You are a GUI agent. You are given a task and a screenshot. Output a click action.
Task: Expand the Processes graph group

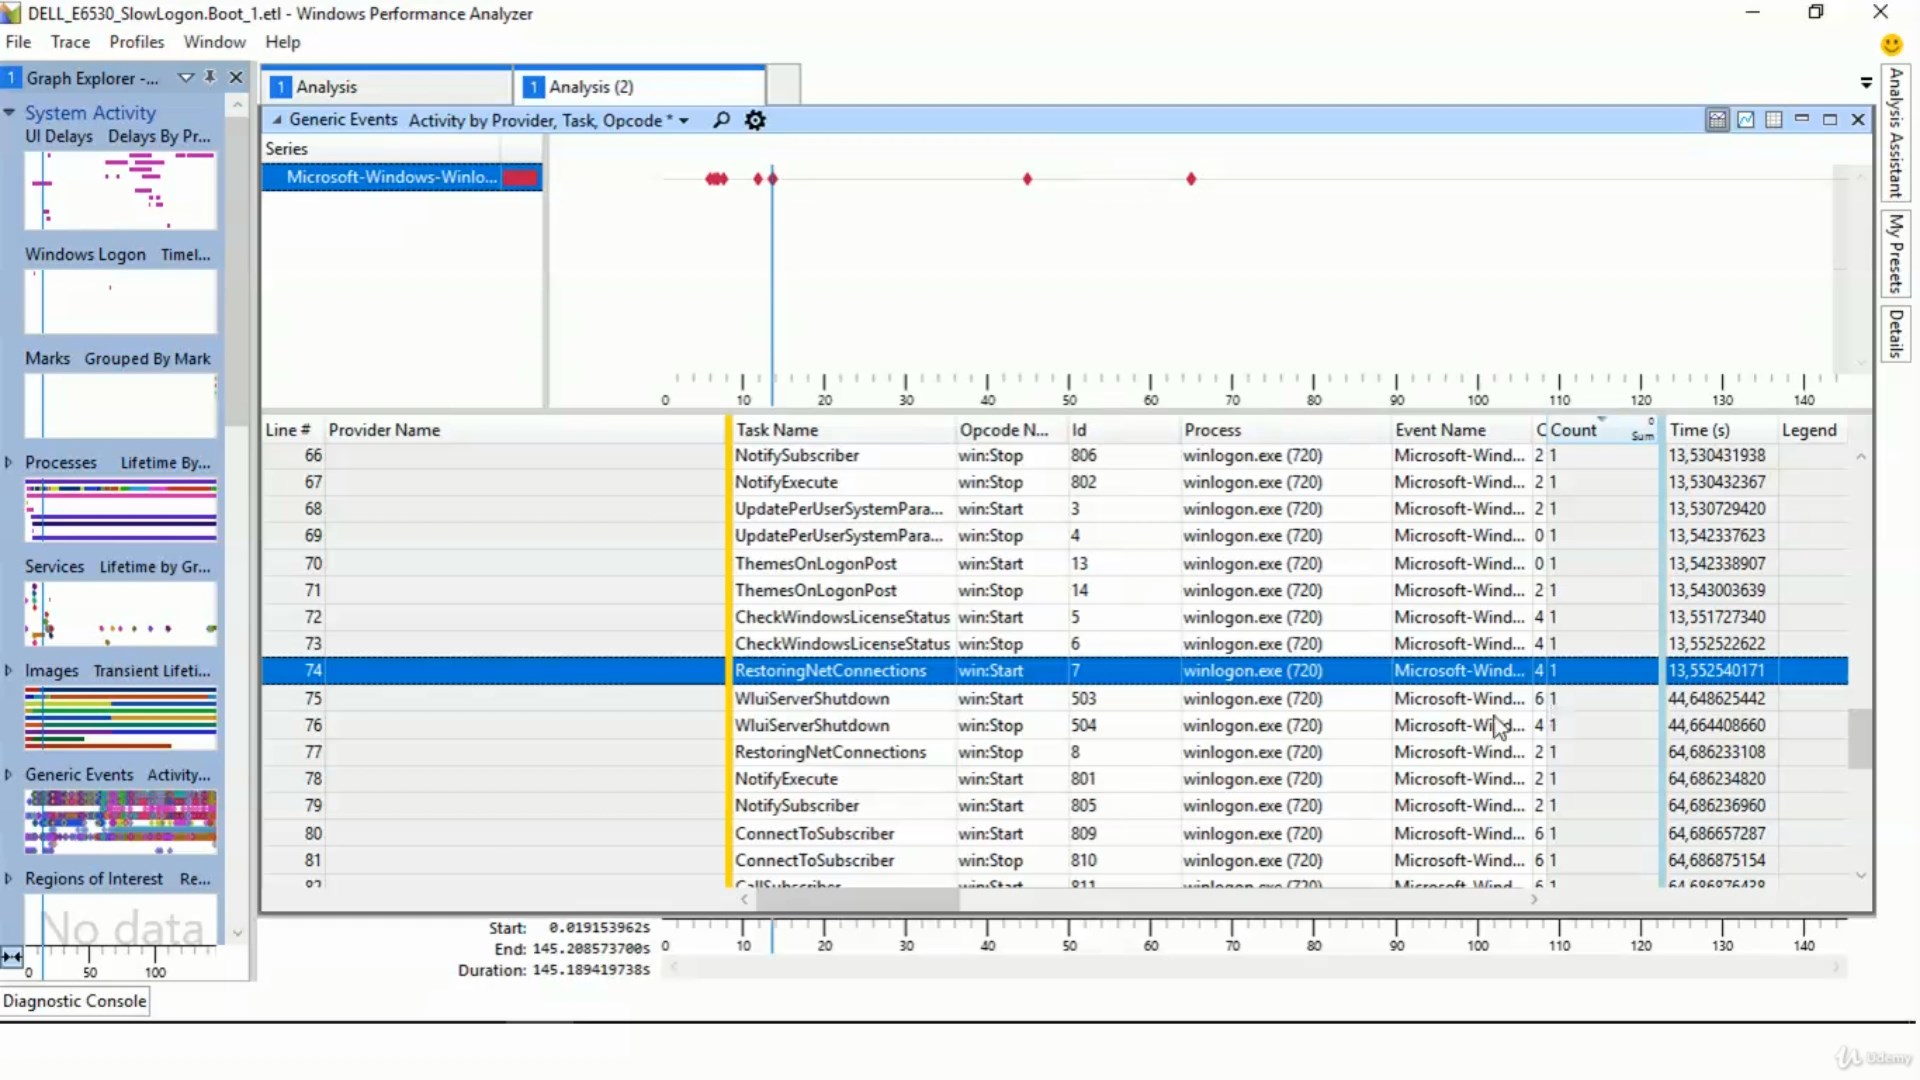[x=8, y=462]
